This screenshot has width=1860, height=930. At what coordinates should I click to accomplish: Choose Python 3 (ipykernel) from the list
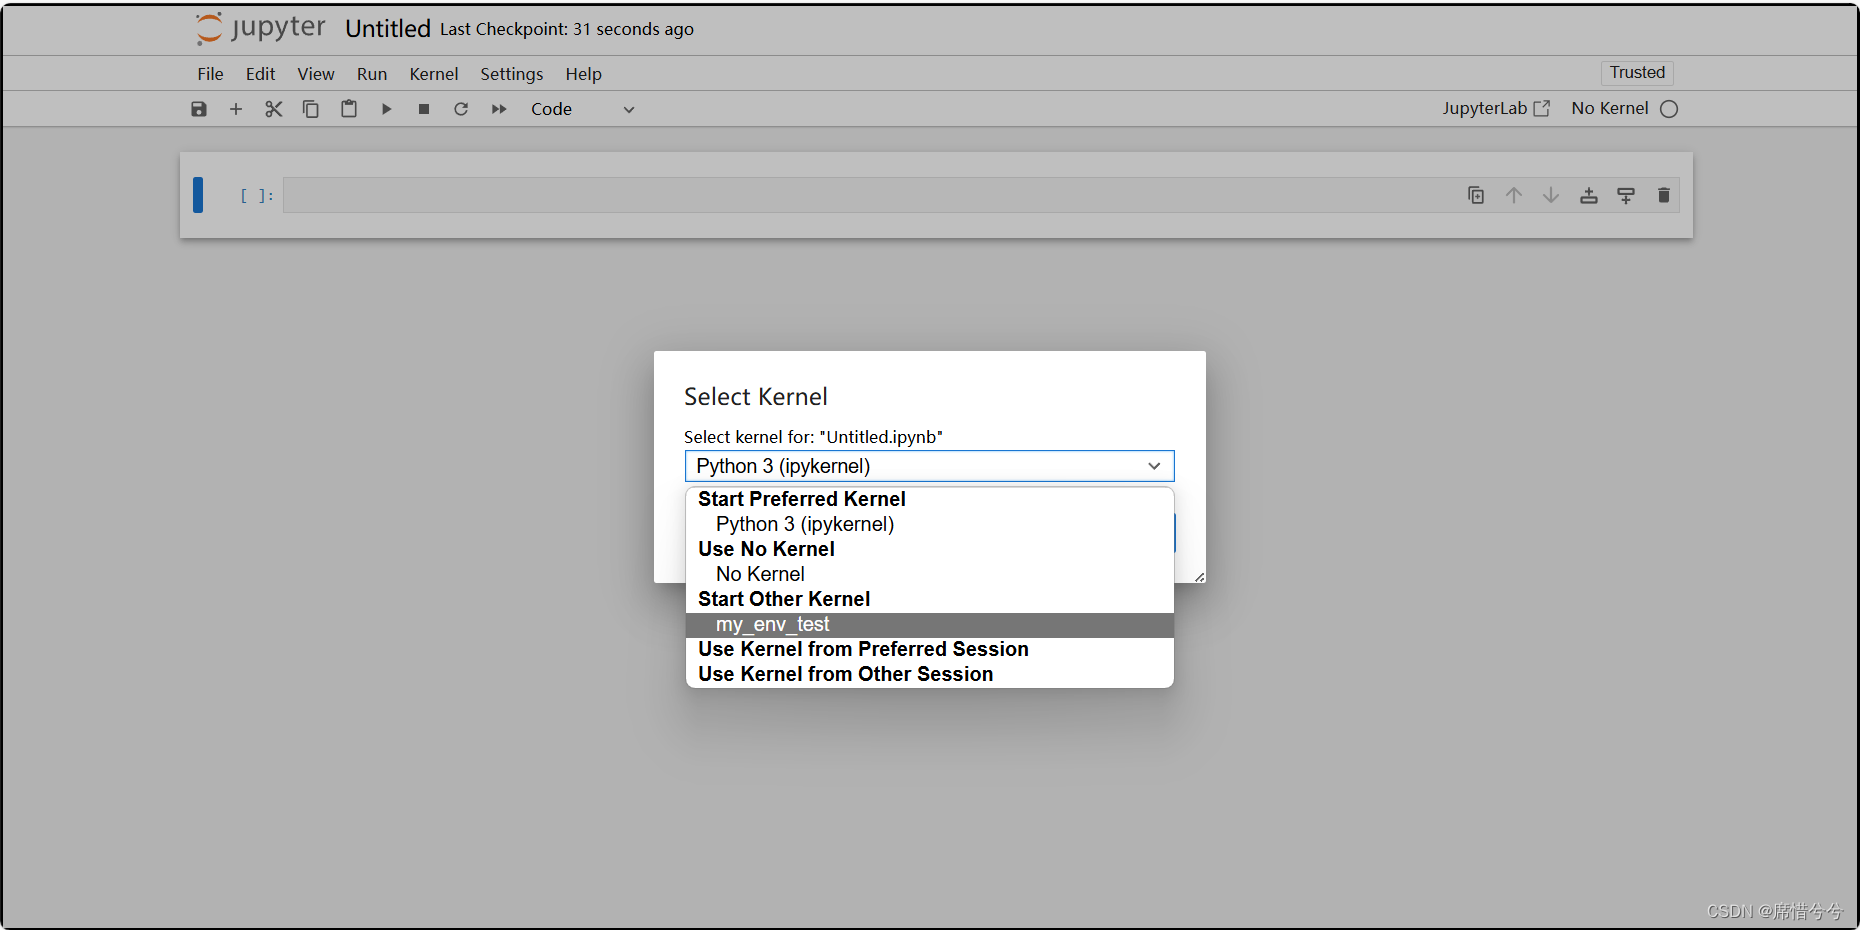pyautogui.click(x=929, y=524)
